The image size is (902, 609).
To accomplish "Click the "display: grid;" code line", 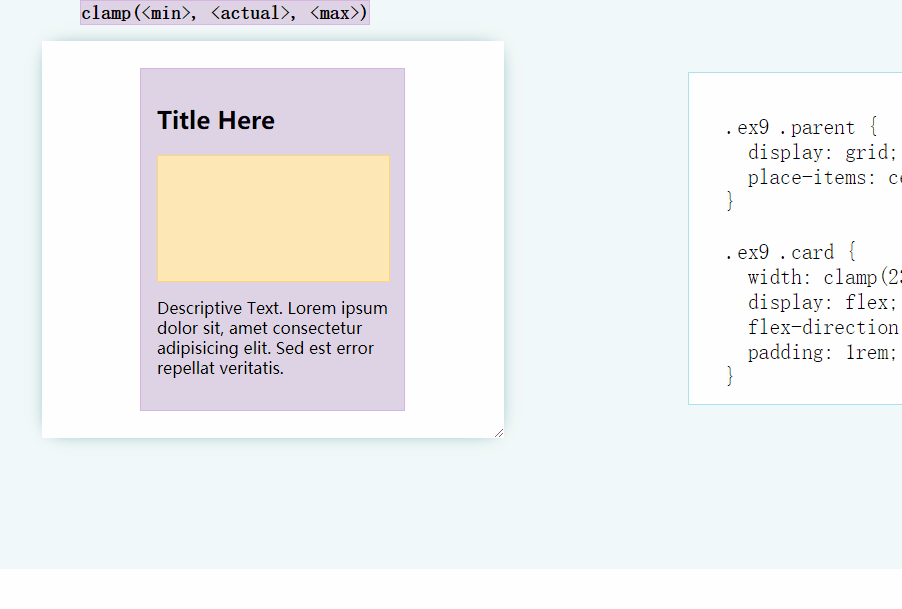I will 822,153.
